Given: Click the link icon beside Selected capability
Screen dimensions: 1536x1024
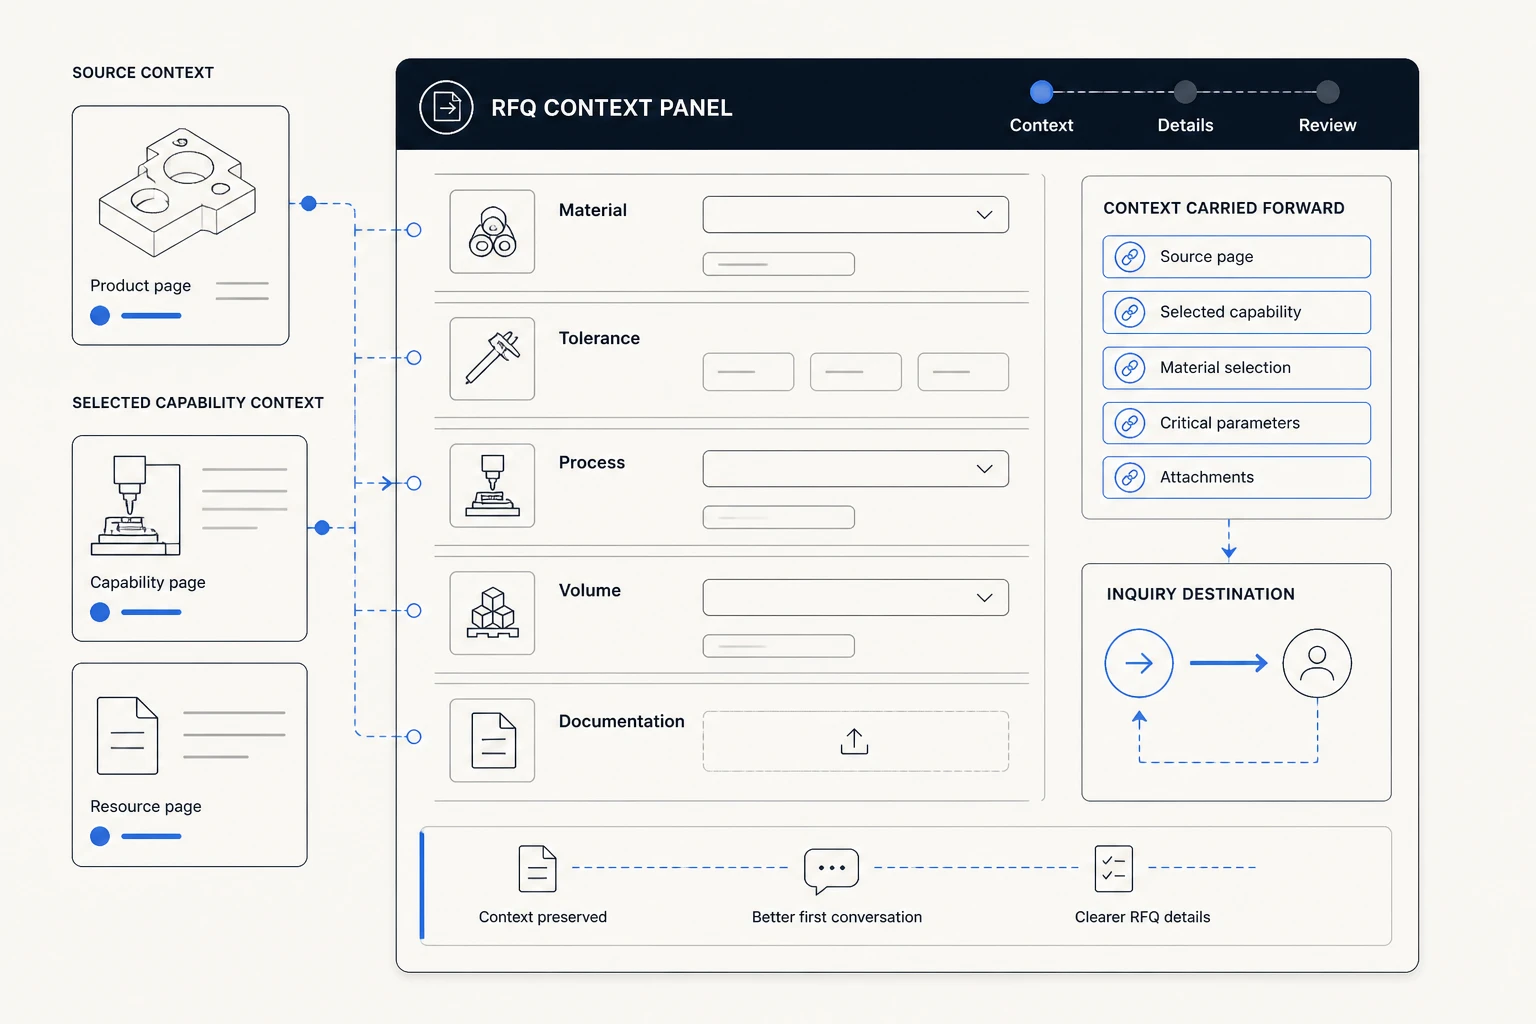Looking at the screenshot, I should point(1130,313).
